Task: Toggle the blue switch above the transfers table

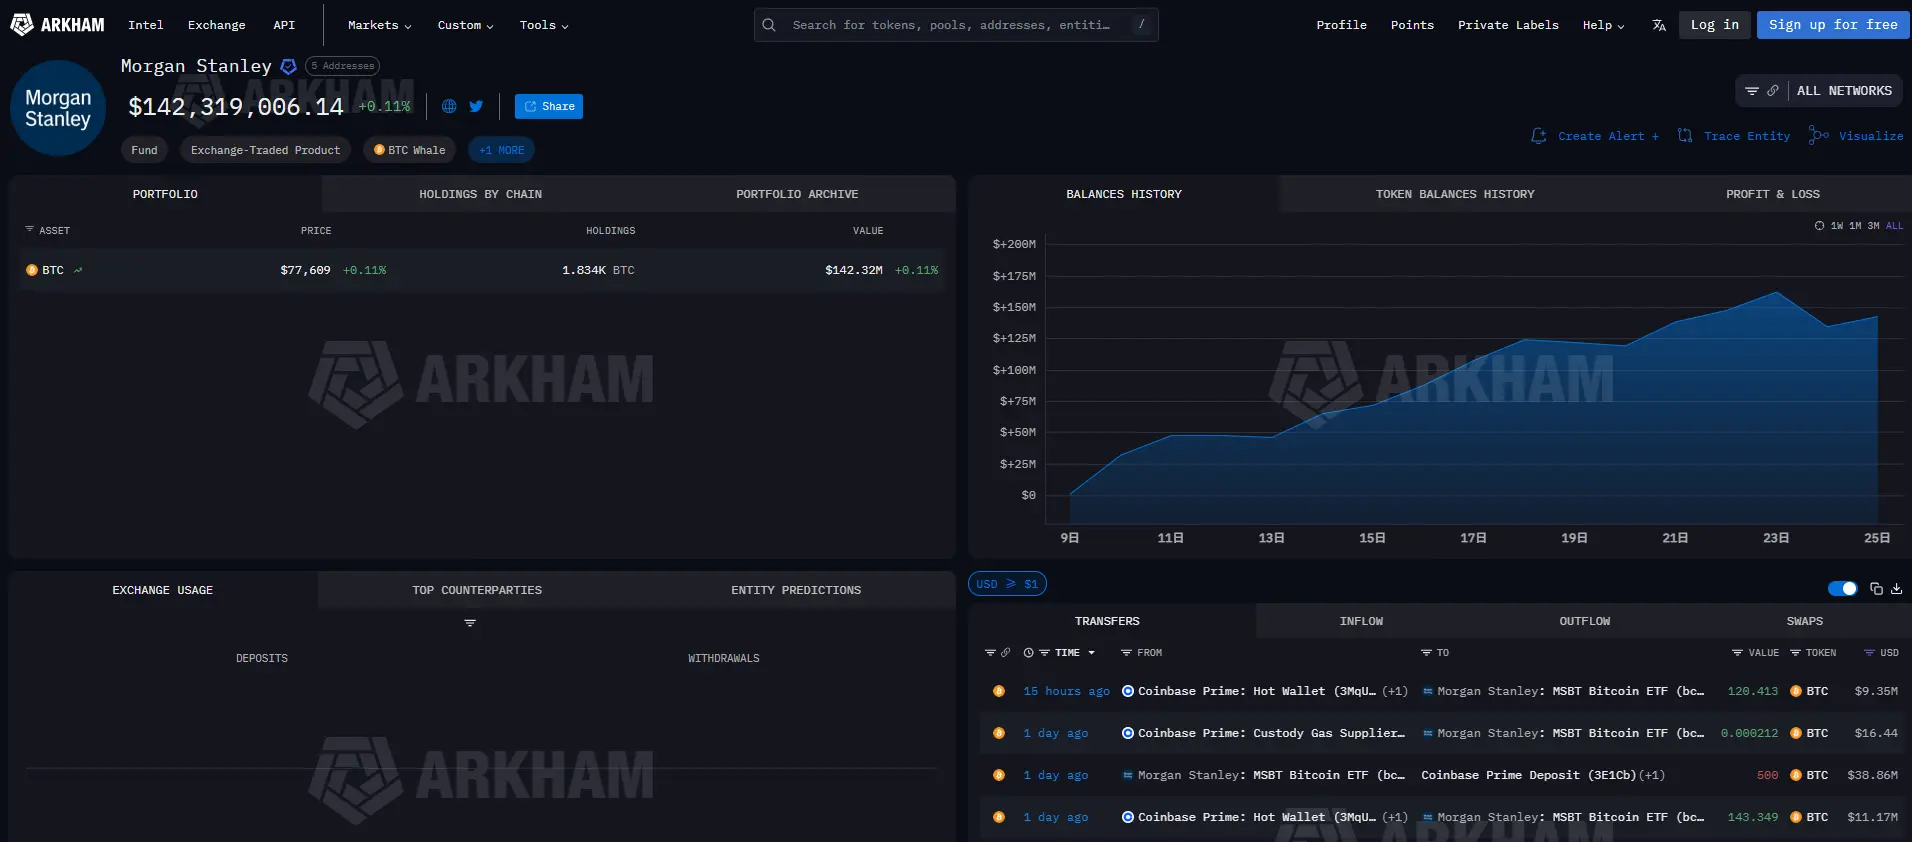Action: (x=1842, y=588)
